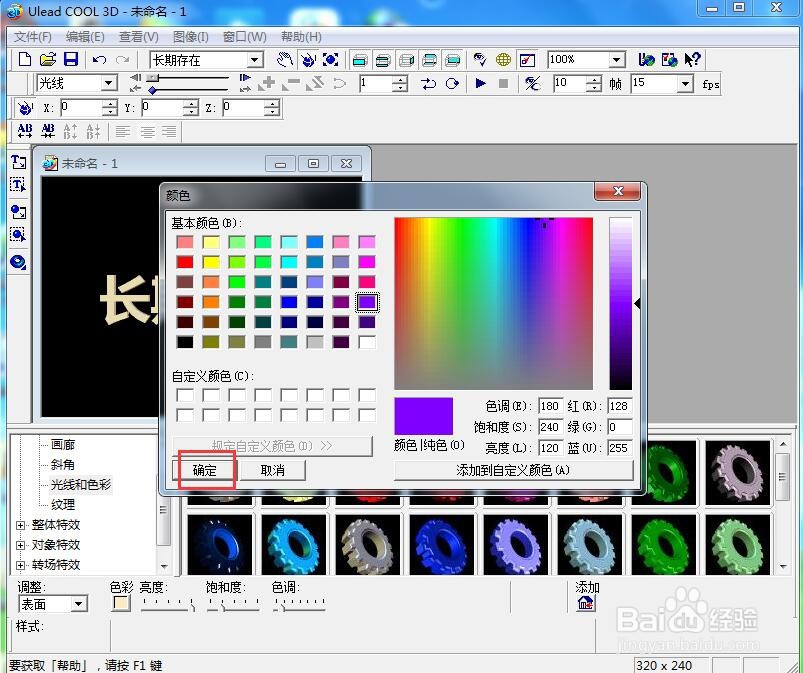Screen dimensions: 803x673
Task: Select the Resize object tool
Action: (x=331, y=60)
